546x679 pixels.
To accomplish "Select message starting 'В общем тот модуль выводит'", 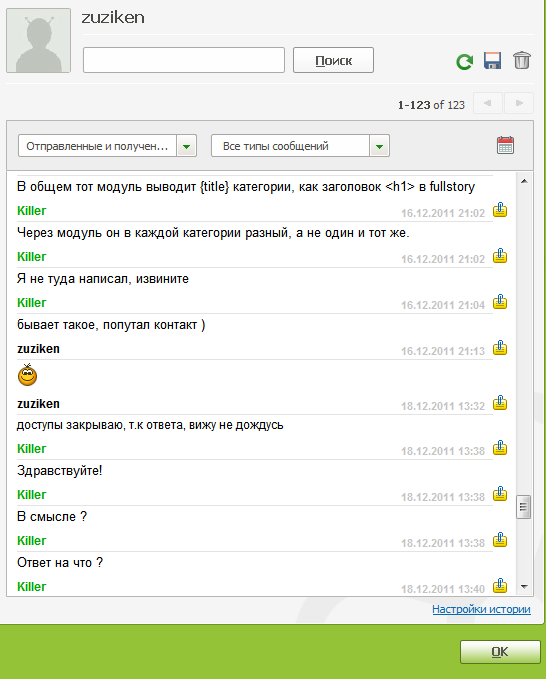I will click(x=246, y=187).
